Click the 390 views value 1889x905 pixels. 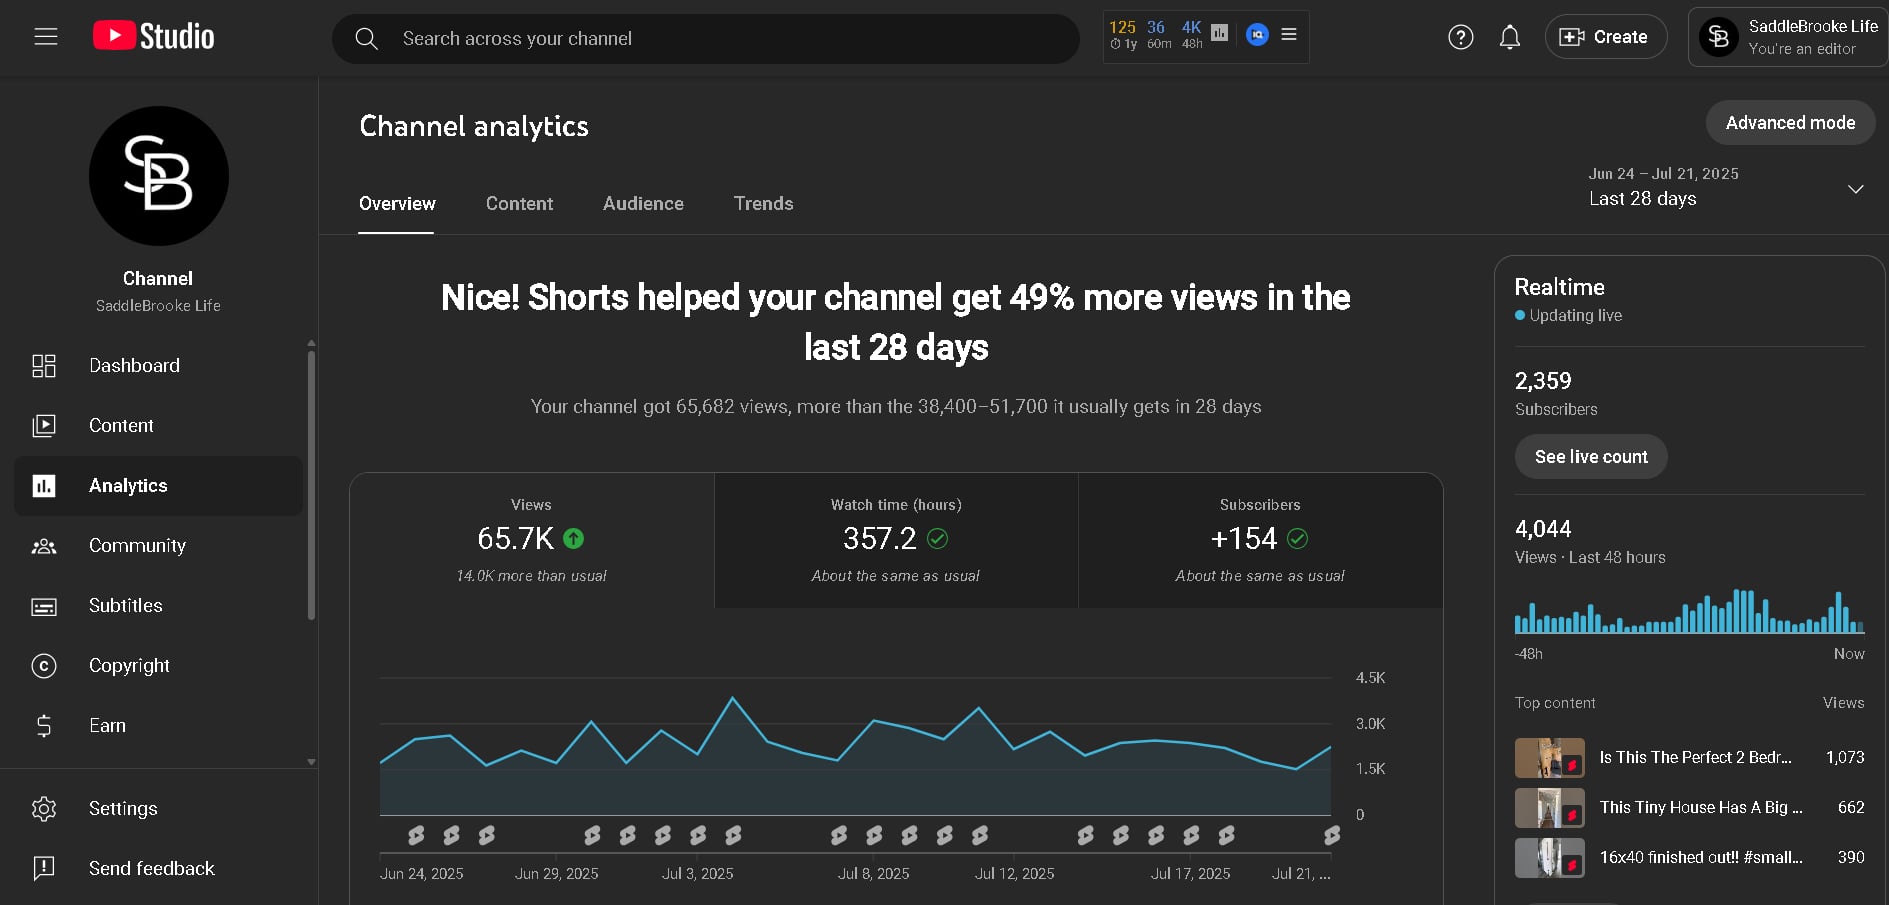[1851, 858]
